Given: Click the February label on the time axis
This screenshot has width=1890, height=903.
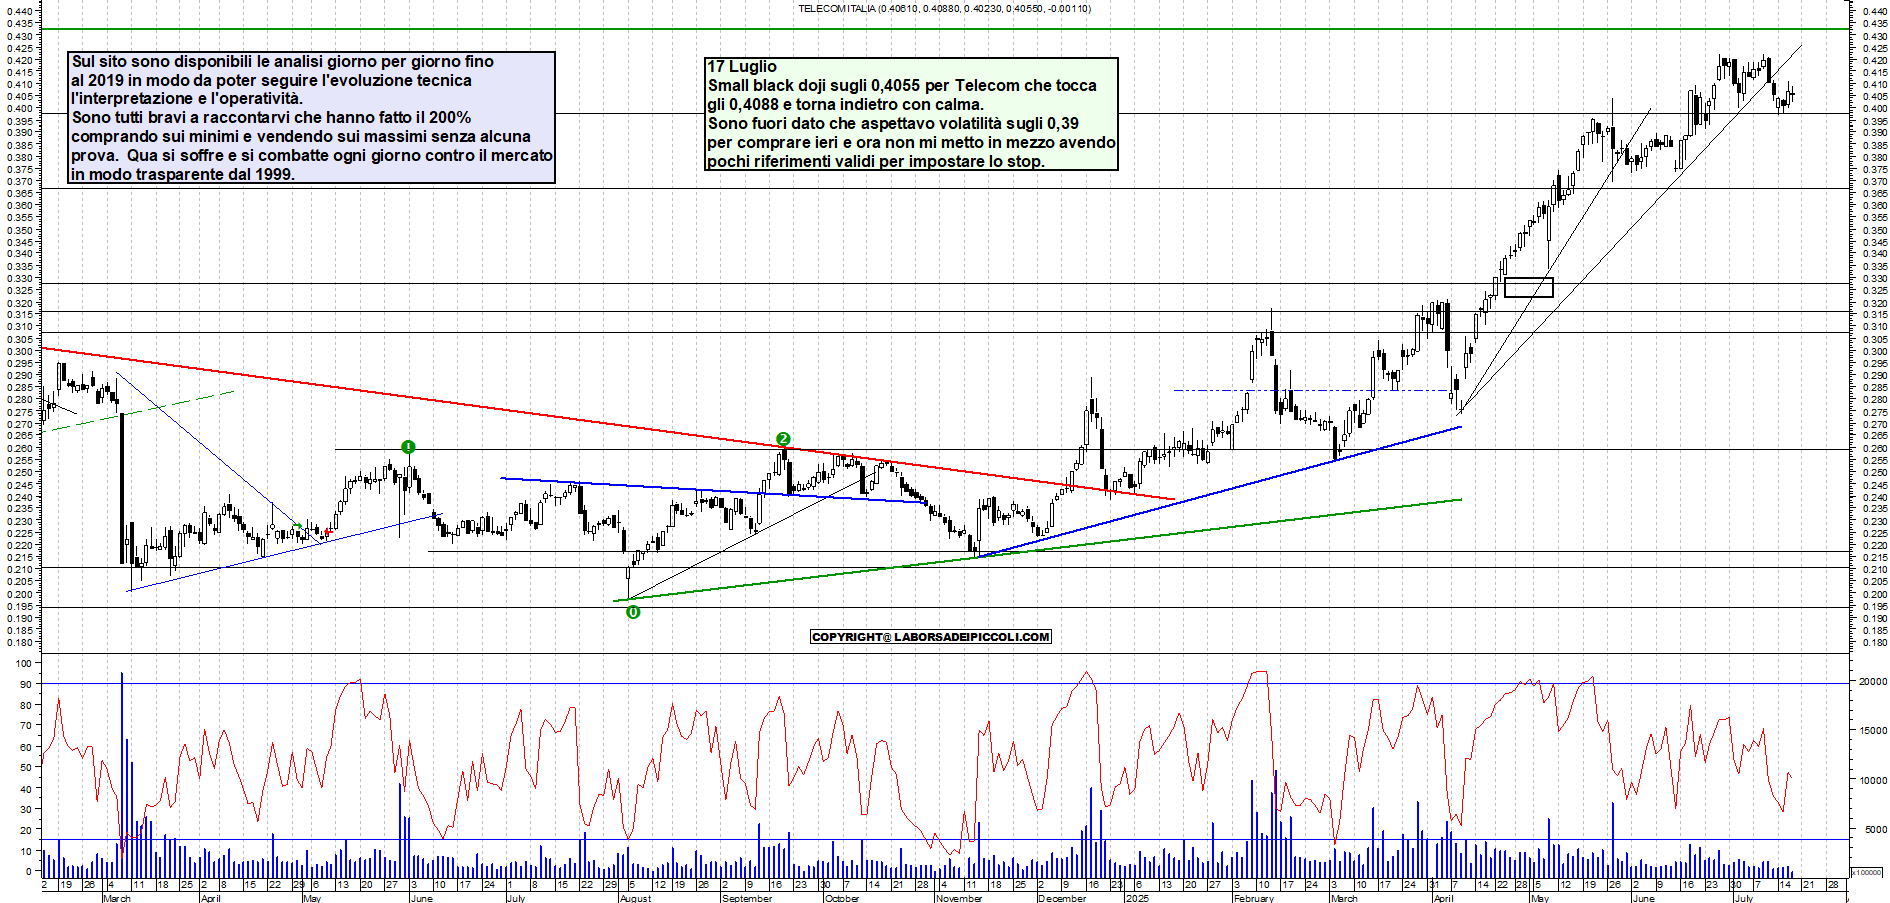Looking at the screenshot, I should pos(1253,898).
